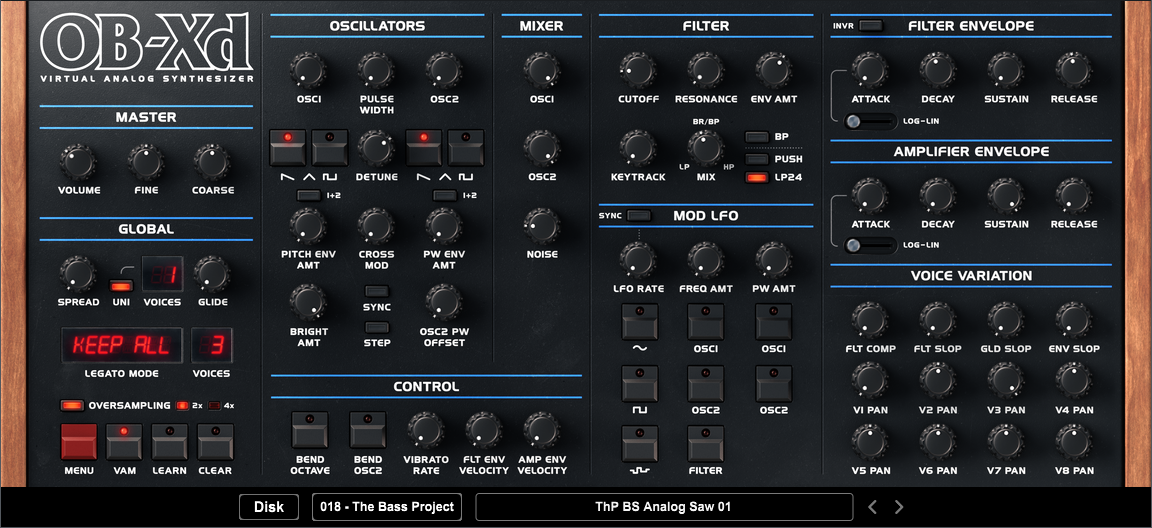This screenshot has width=1152, height=528.
Task: Click the Filter Envelope ATTACK knob
Action: tap(870, 70)
